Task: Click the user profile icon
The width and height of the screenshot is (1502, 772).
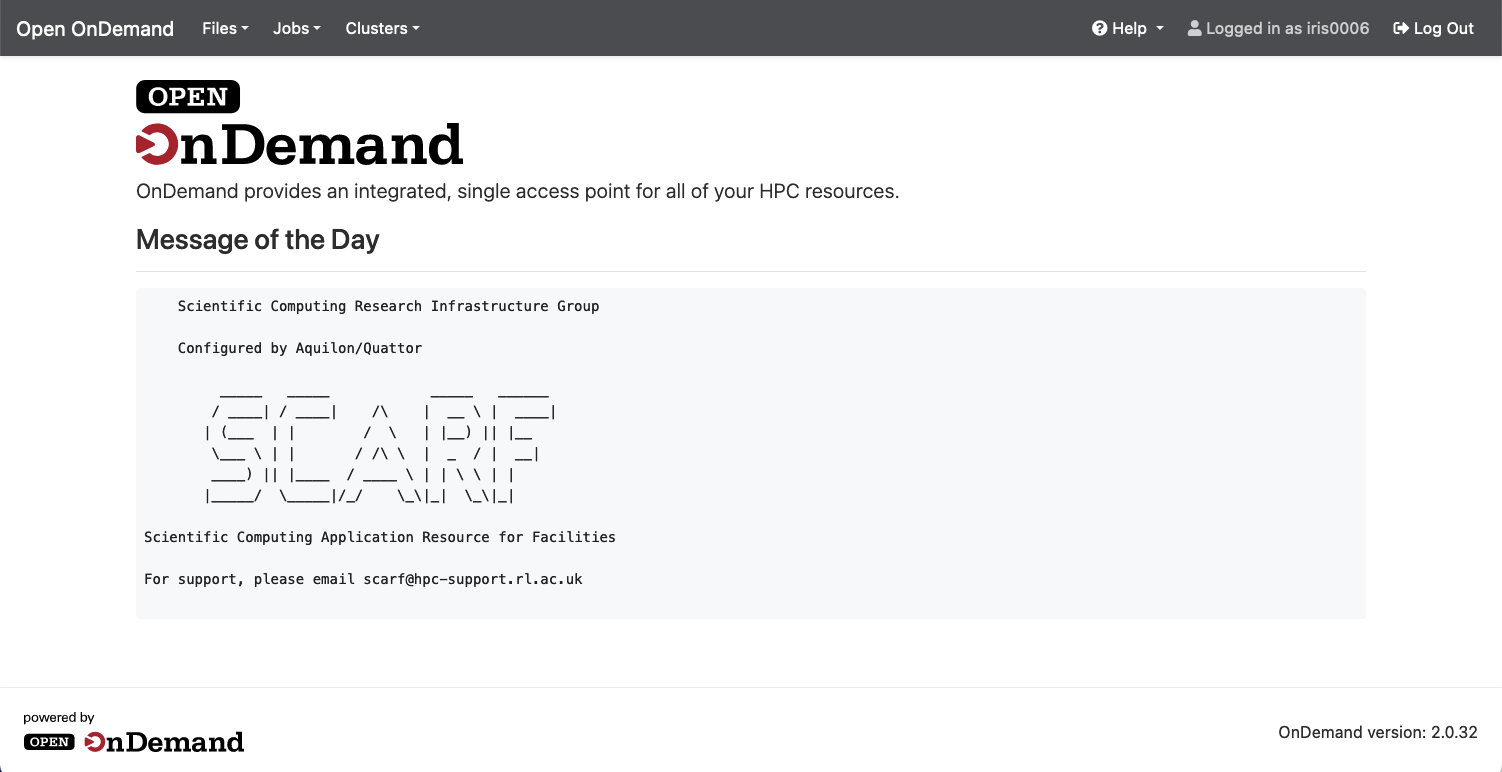Action: coord(1194,28)
